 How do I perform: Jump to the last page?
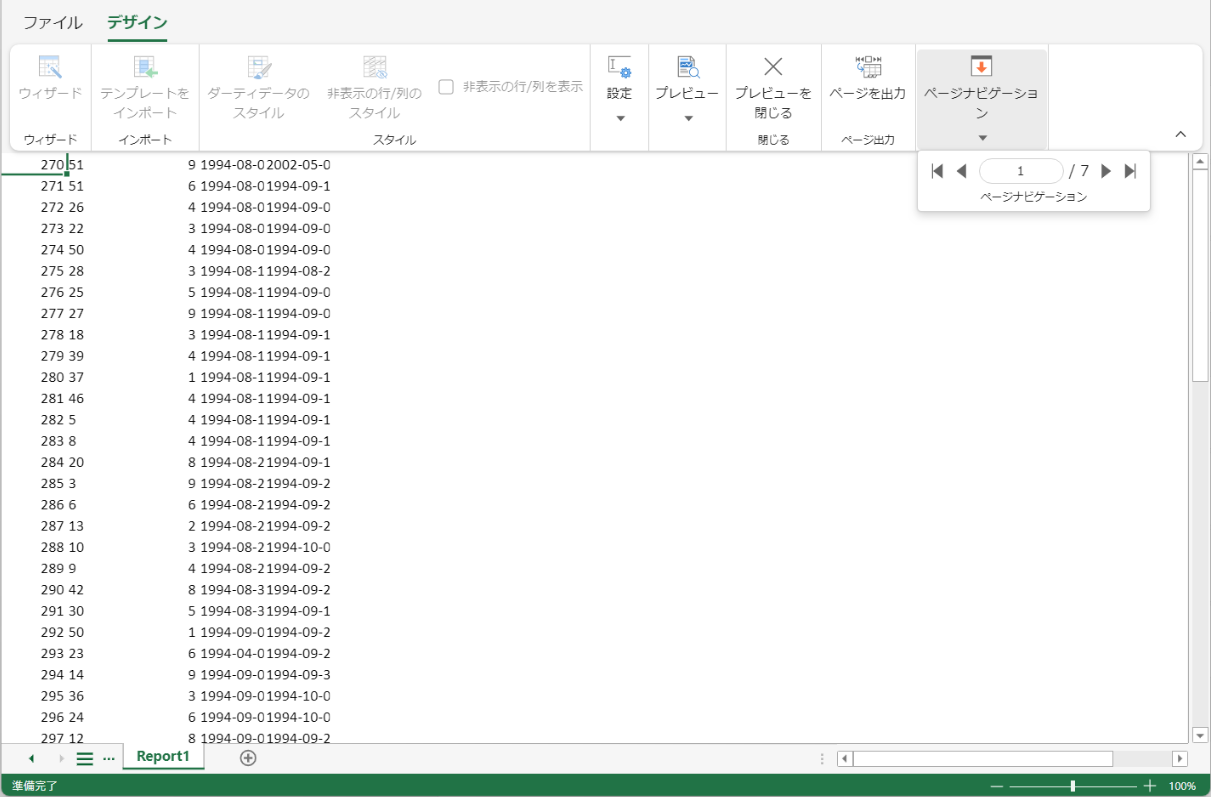[1131, 171]
